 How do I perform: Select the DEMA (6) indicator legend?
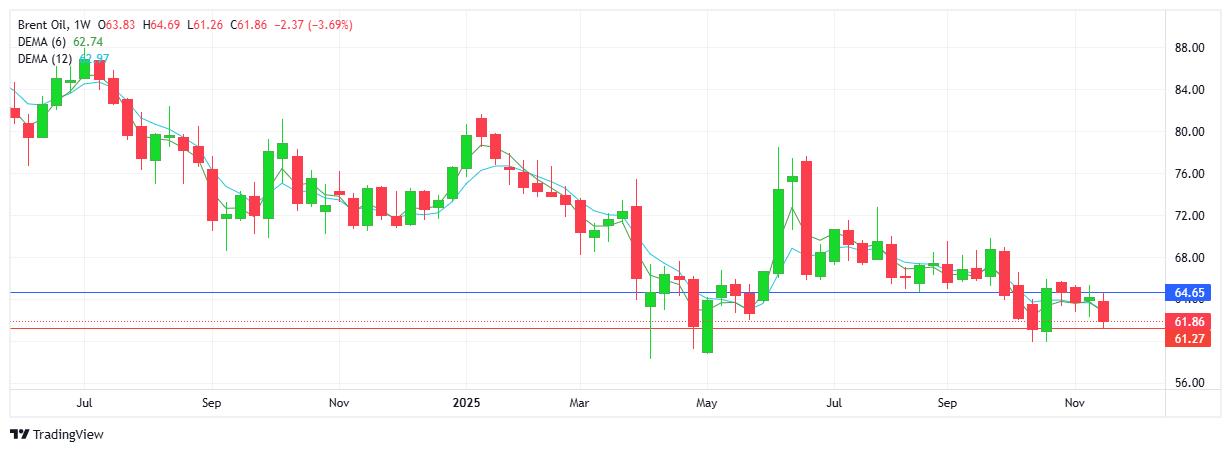click(x=42, y=41)
